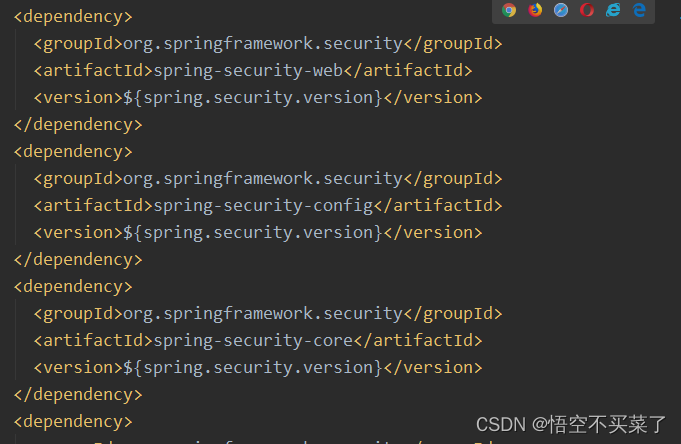The image size is (681, 444).
Task: Click the groupId line above spring-security-config
Action: (262, 178)
